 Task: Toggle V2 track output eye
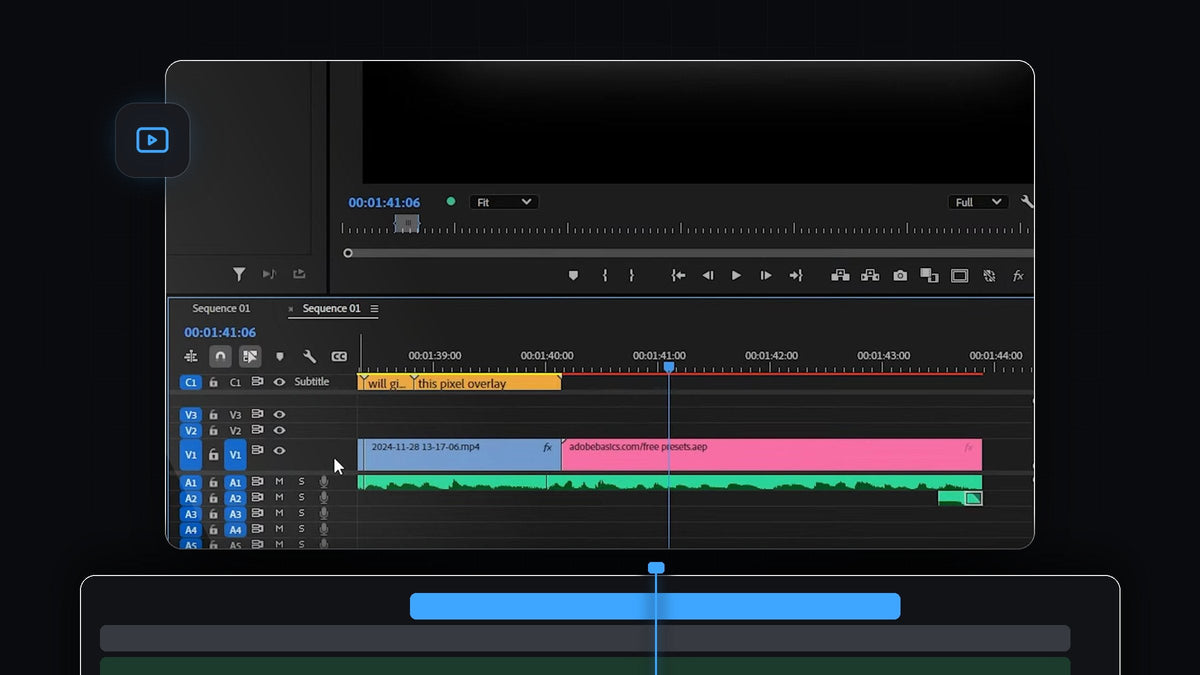coord(280,430)
